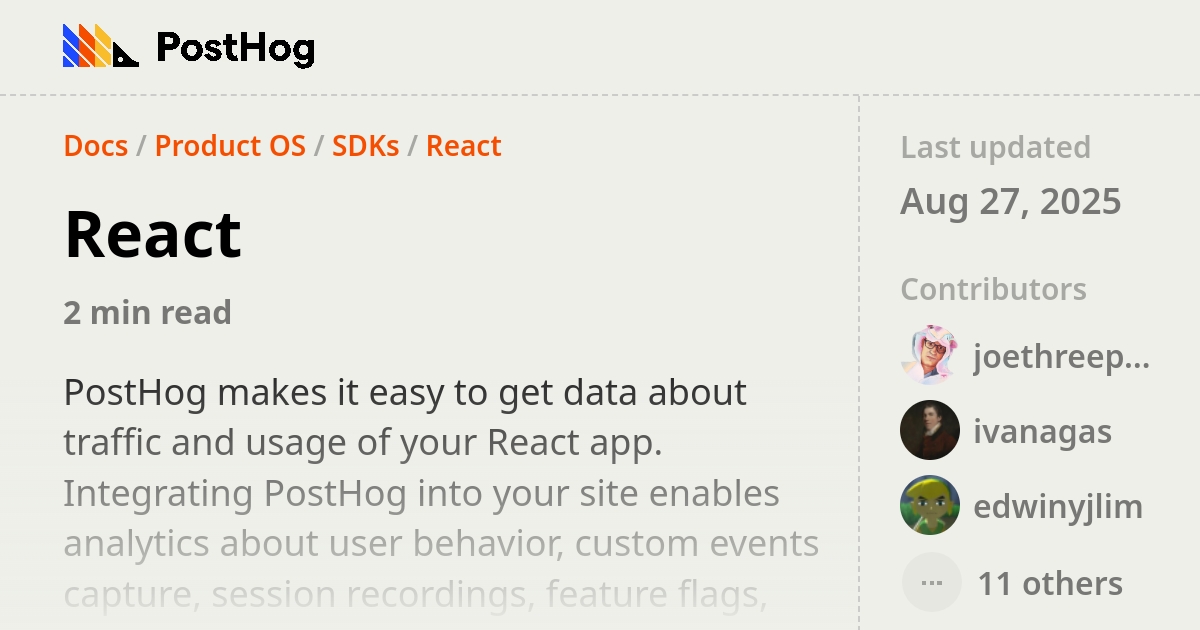Click the React page heading
Screen dimensions: 1200x630
pos(152,235)
